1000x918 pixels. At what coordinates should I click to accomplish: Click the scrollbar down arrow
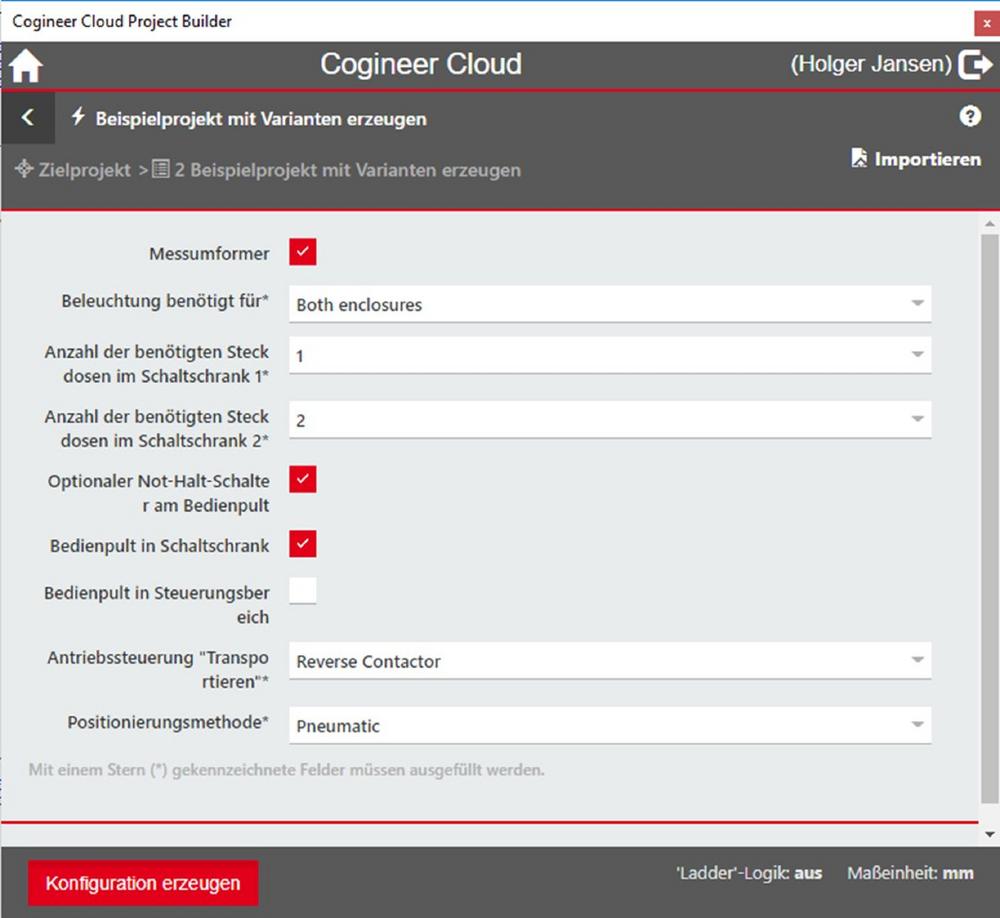coord(990,834)
